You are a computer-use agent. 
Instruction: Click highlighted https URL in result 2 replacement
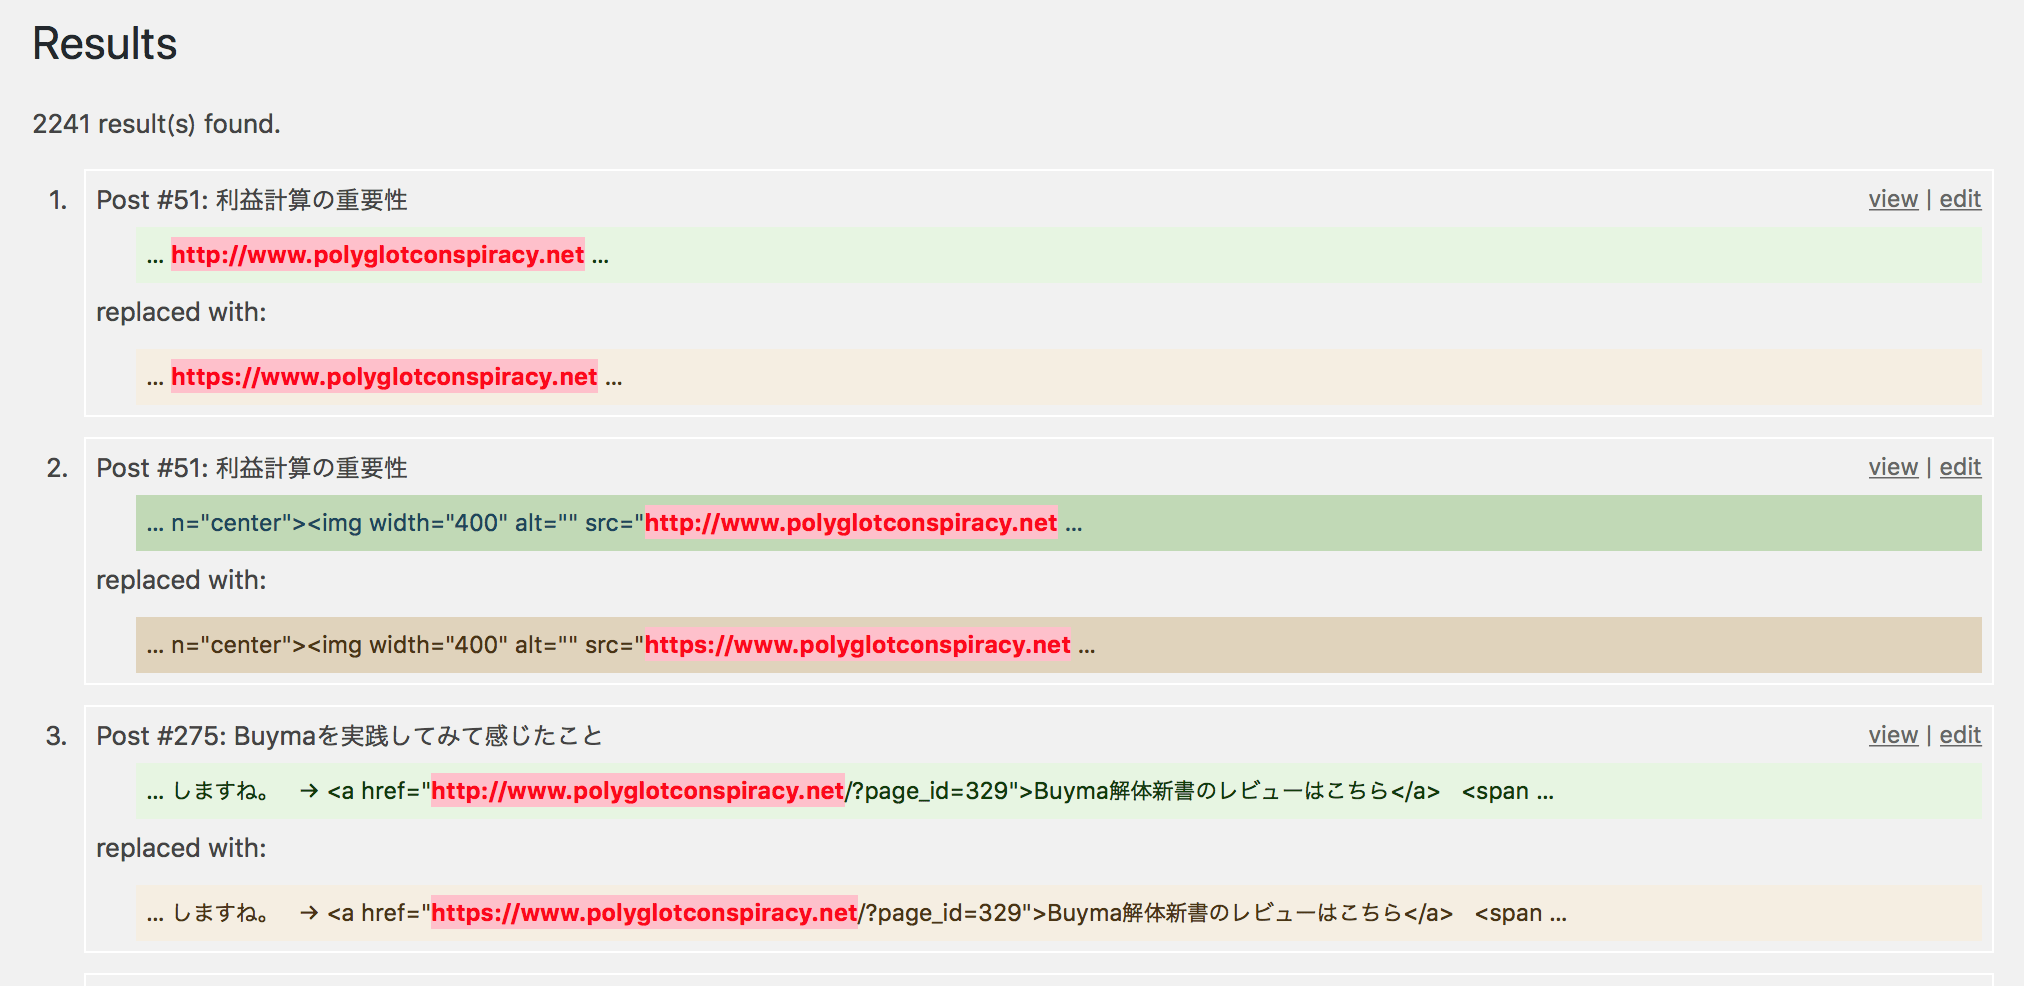point(858,645)
